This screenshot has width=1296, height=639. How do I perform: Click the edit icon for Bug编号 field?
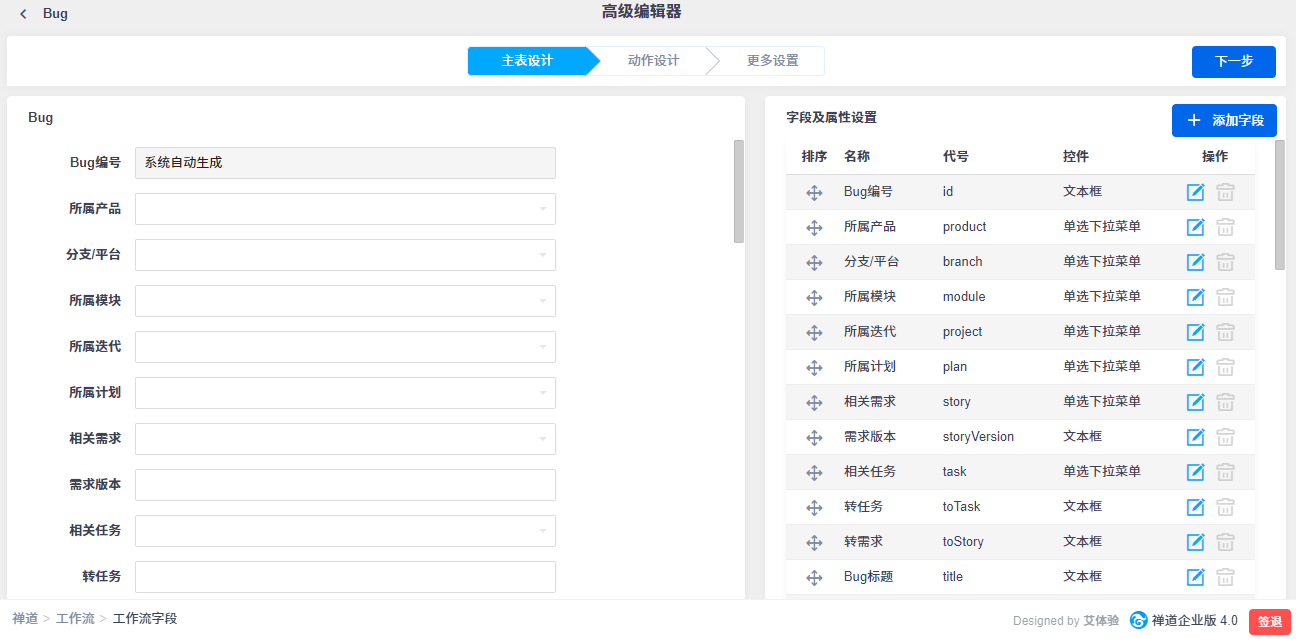click(x=1195, y=192)
